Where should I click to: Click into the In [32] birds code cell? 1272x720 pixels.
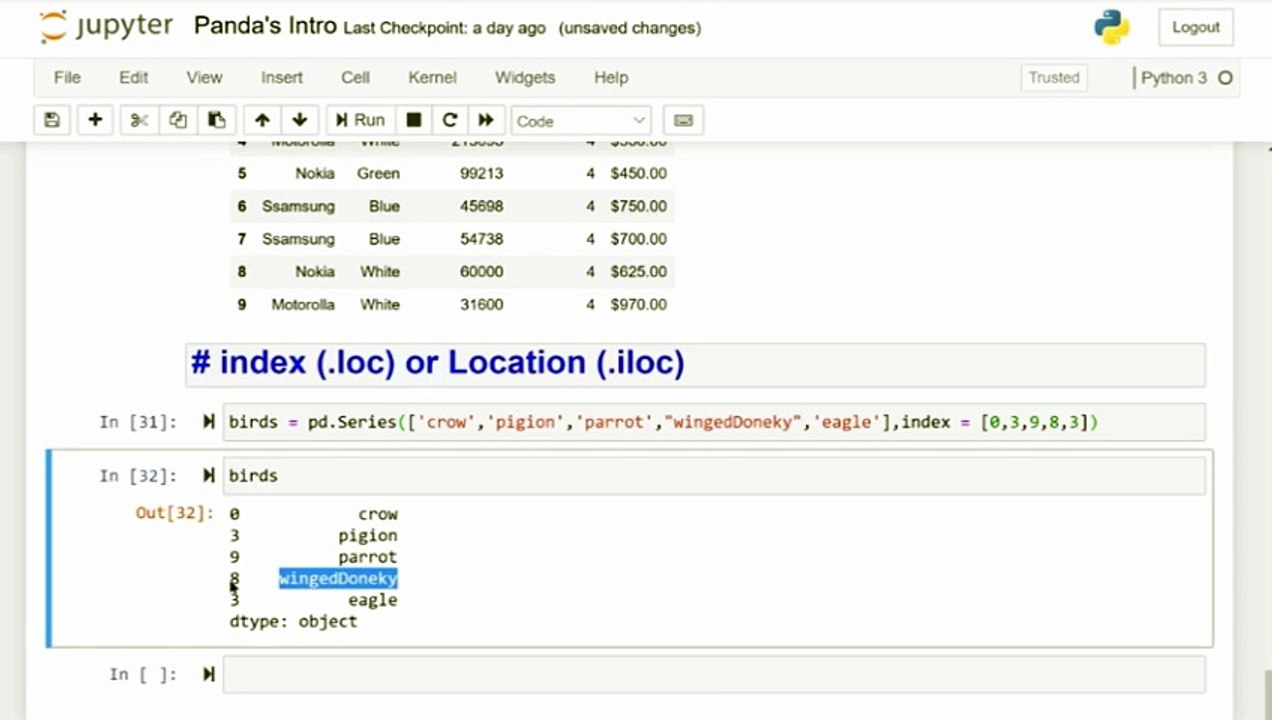tap(714, 475)
